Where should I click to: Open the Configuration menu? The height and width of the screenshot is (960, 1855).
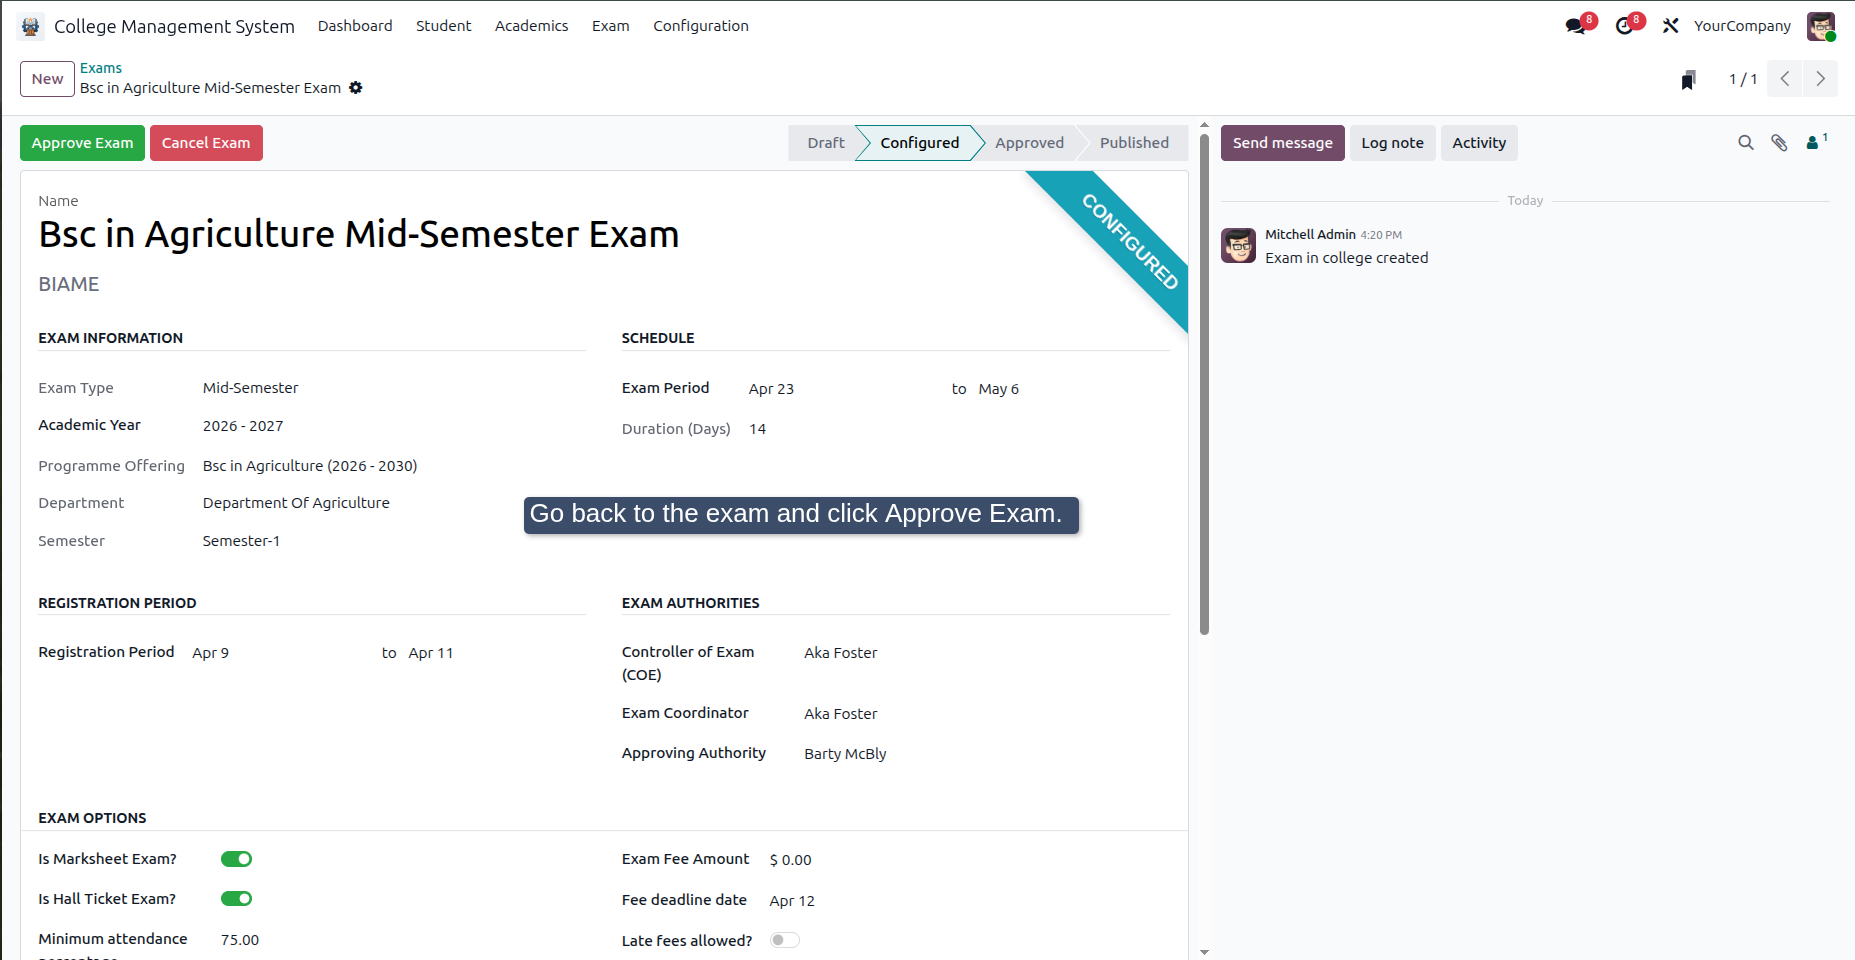(701, 26)
